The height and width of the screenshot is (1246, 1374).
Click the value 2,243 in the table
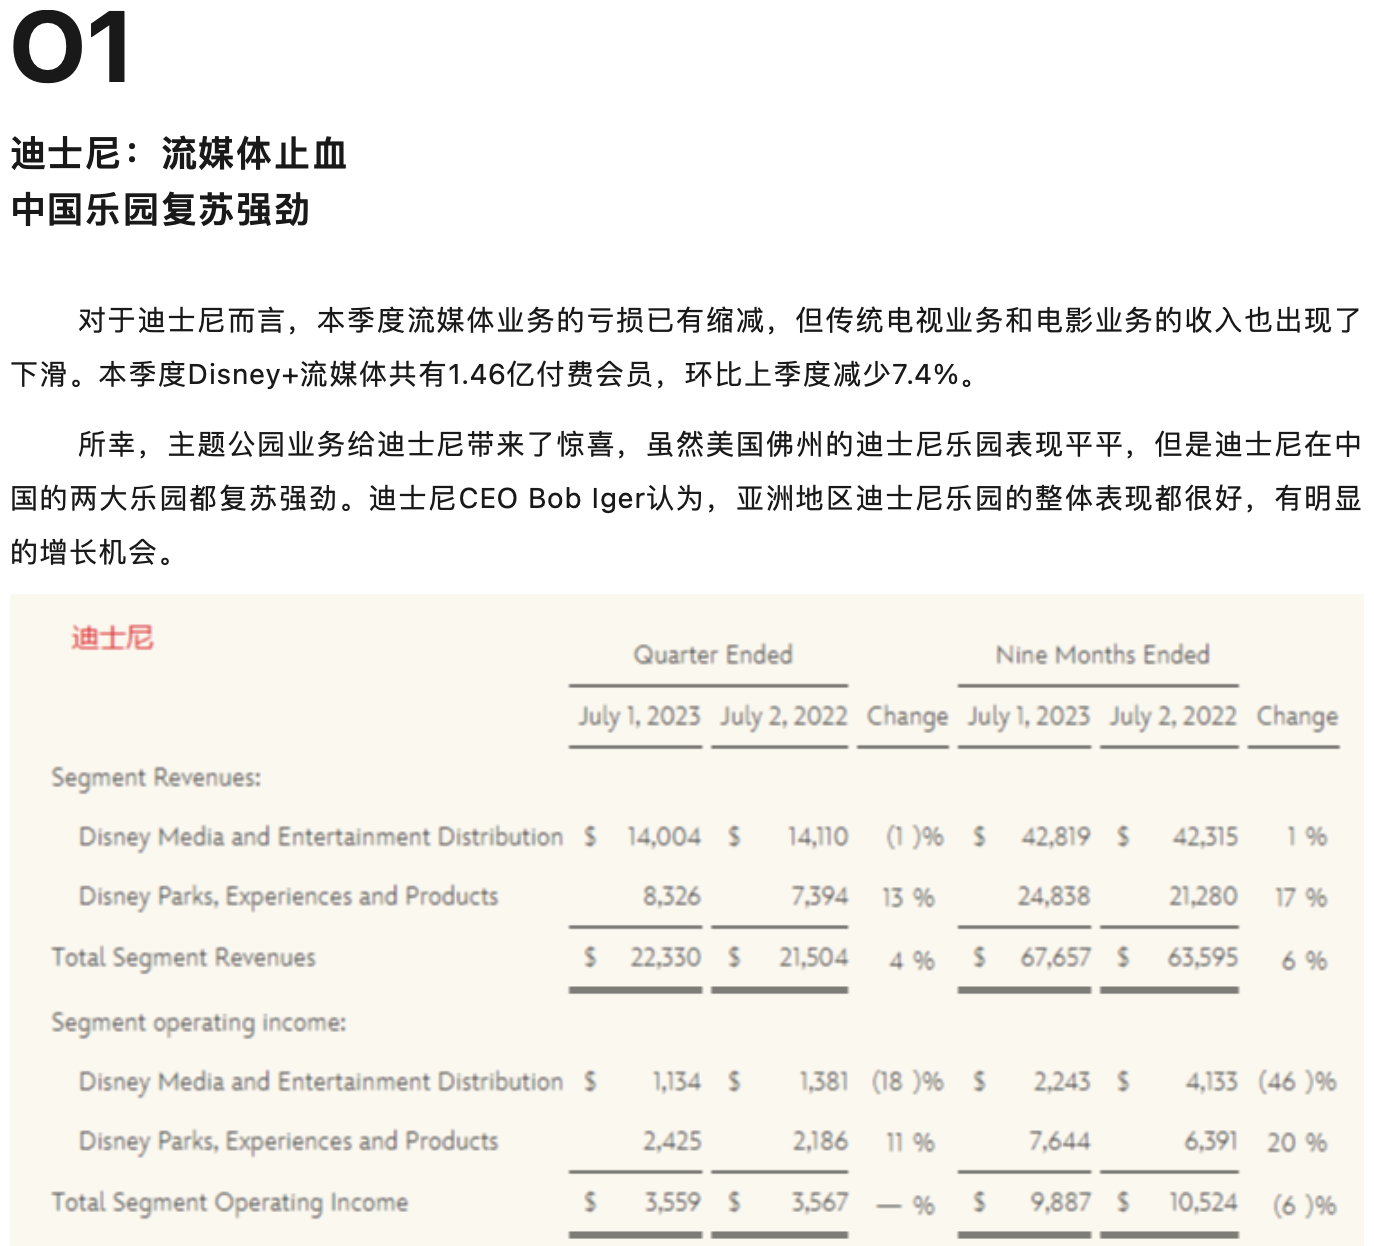pos(1062,1081)
